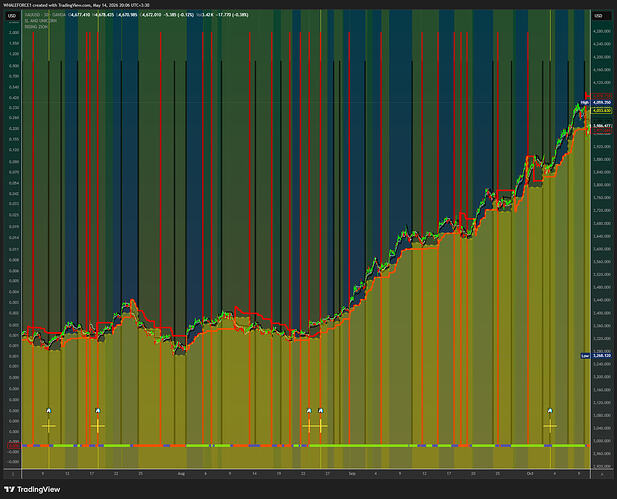Click the fourth event marker icon beside the third
The height and width of the screenshot is (499, 617).
321,410
